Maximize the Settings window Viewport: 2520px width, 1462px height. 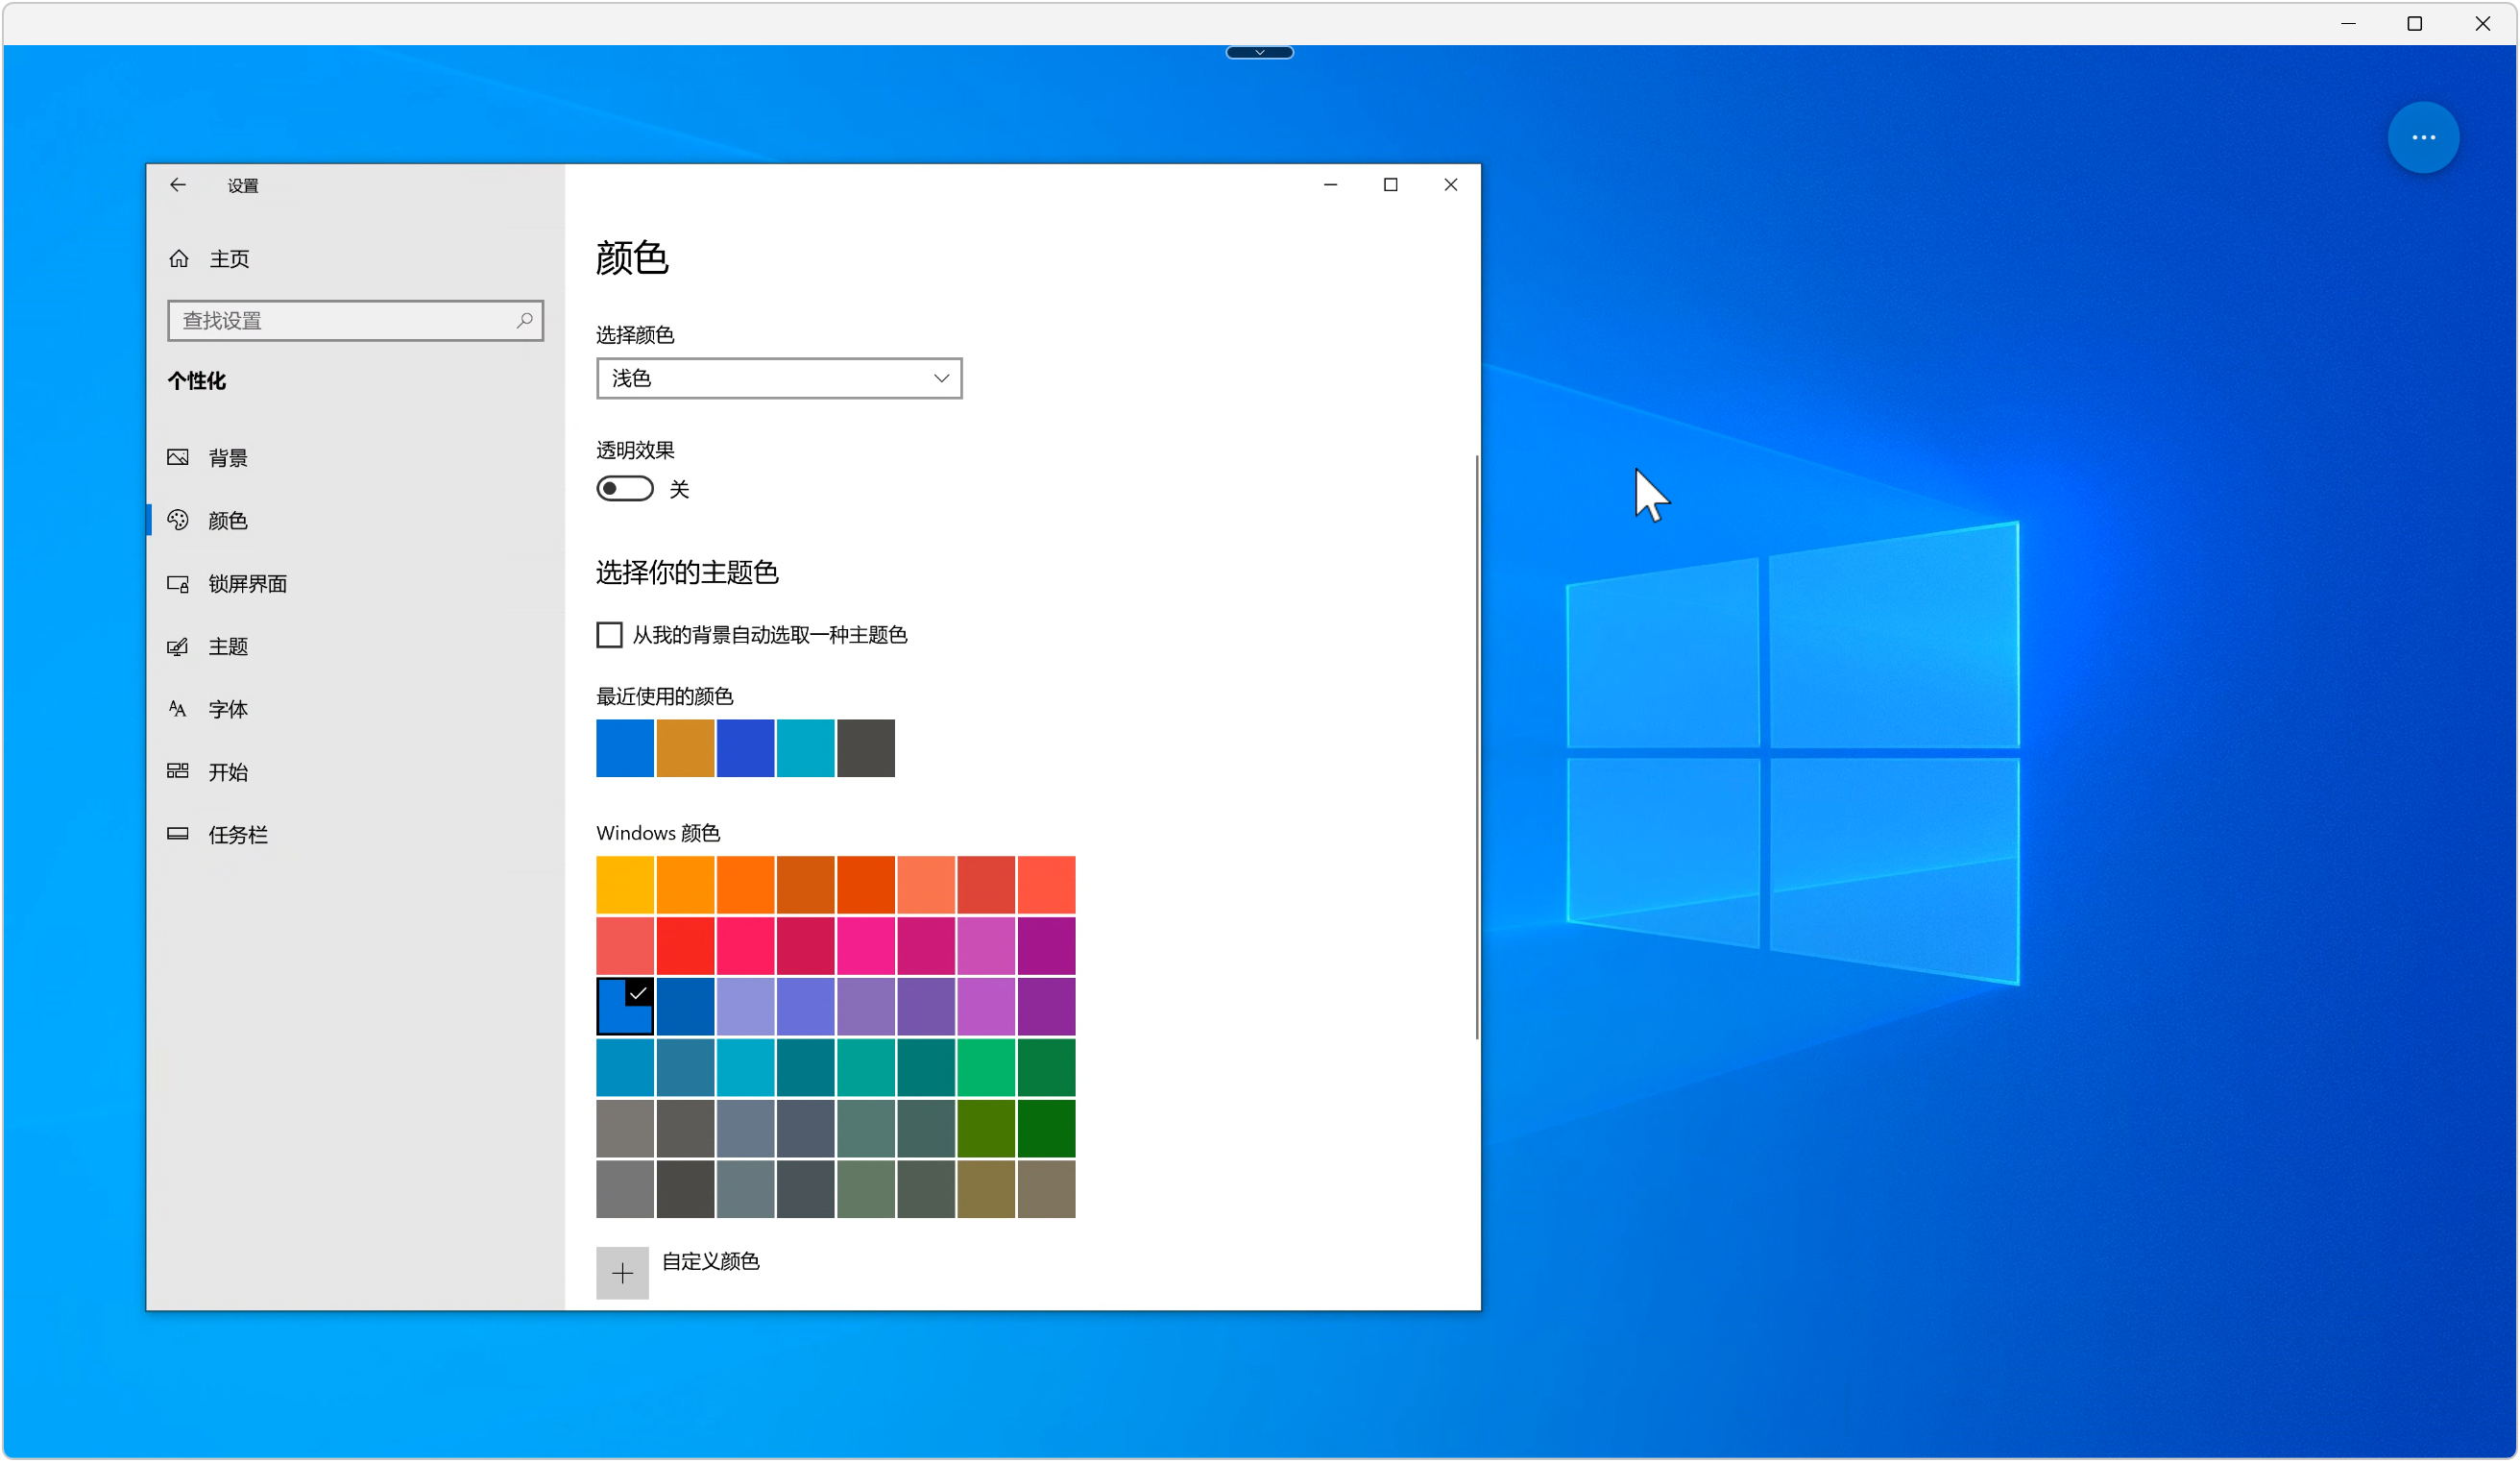tap(1390, 185)
